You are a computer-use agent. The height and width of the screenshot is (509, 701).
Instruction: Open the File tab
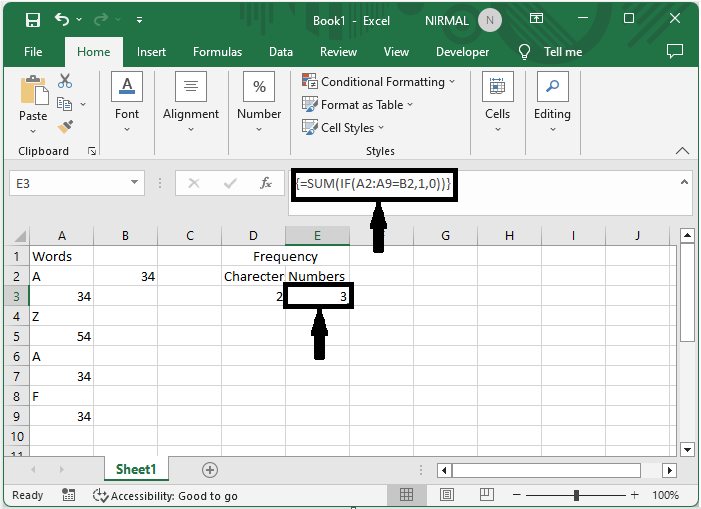(33, 52)
